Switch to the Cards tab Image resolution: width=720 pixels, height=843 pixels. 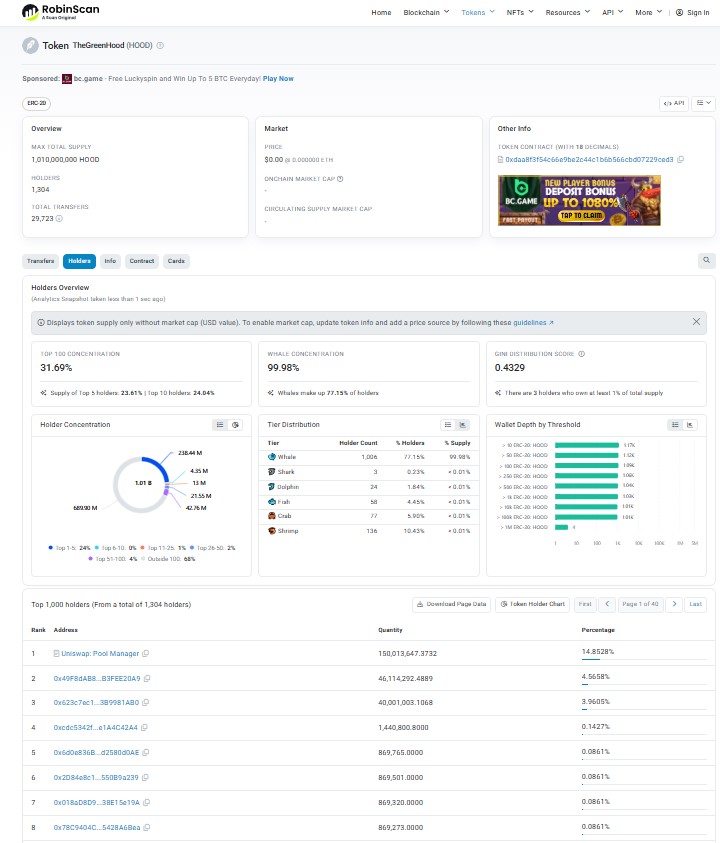[176, 261]
